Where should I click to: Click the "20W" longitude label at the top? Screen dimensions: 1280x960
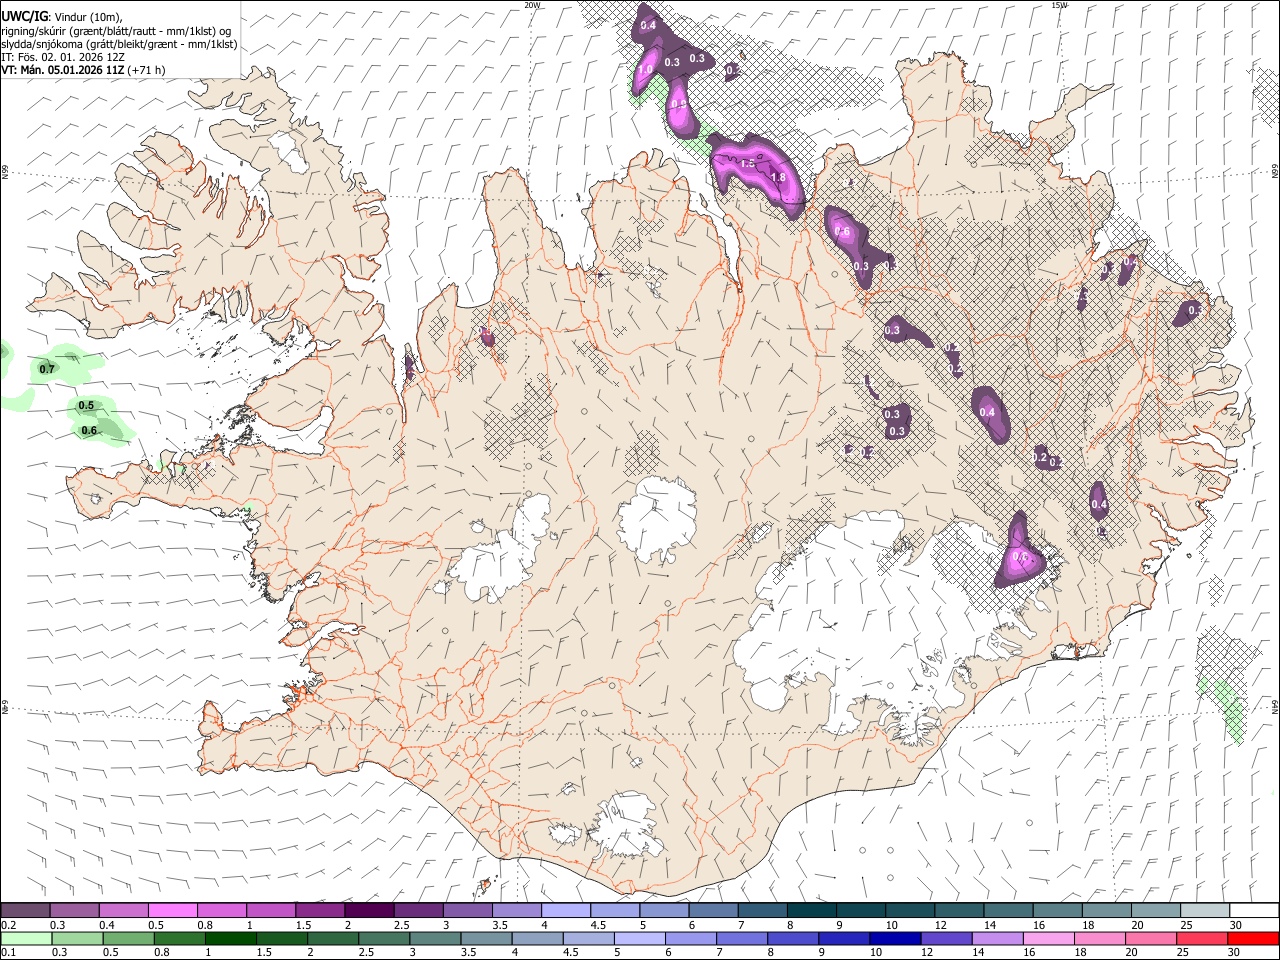coord(532,5)
